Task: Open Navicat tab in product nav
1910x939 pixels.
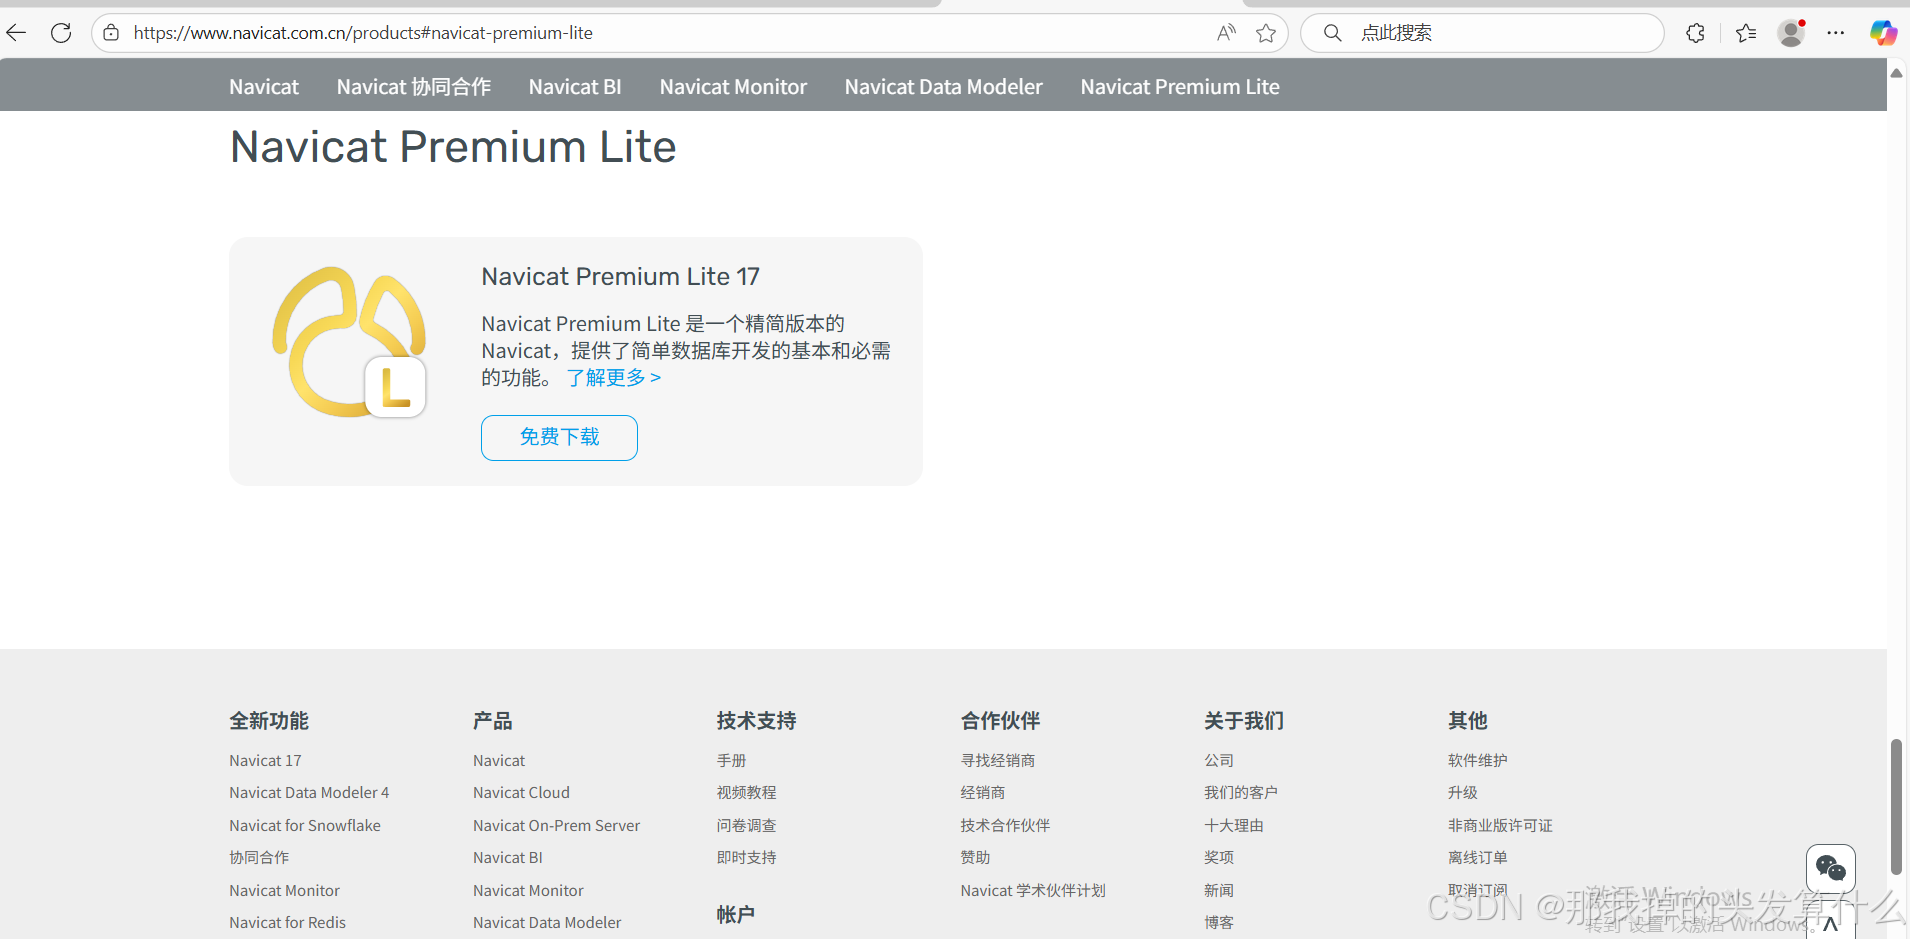Action: click(x=264, y=87)
